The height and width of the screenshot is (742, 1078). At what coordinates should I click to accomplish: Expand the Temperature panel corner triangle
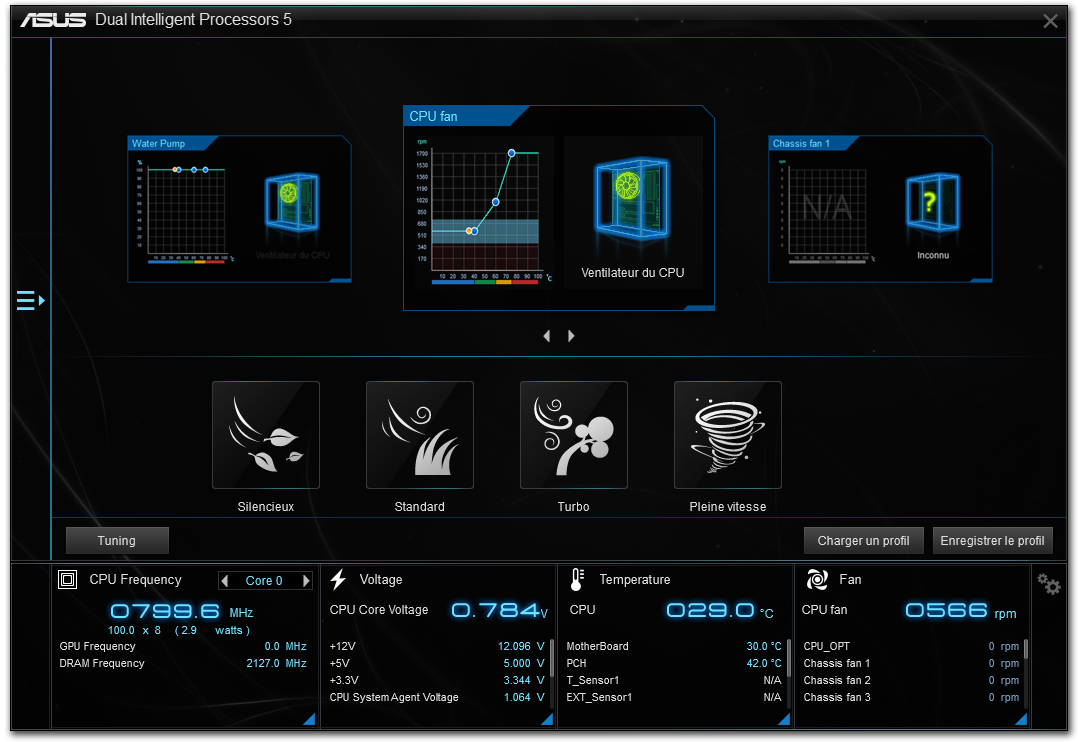tap(784, 719)
